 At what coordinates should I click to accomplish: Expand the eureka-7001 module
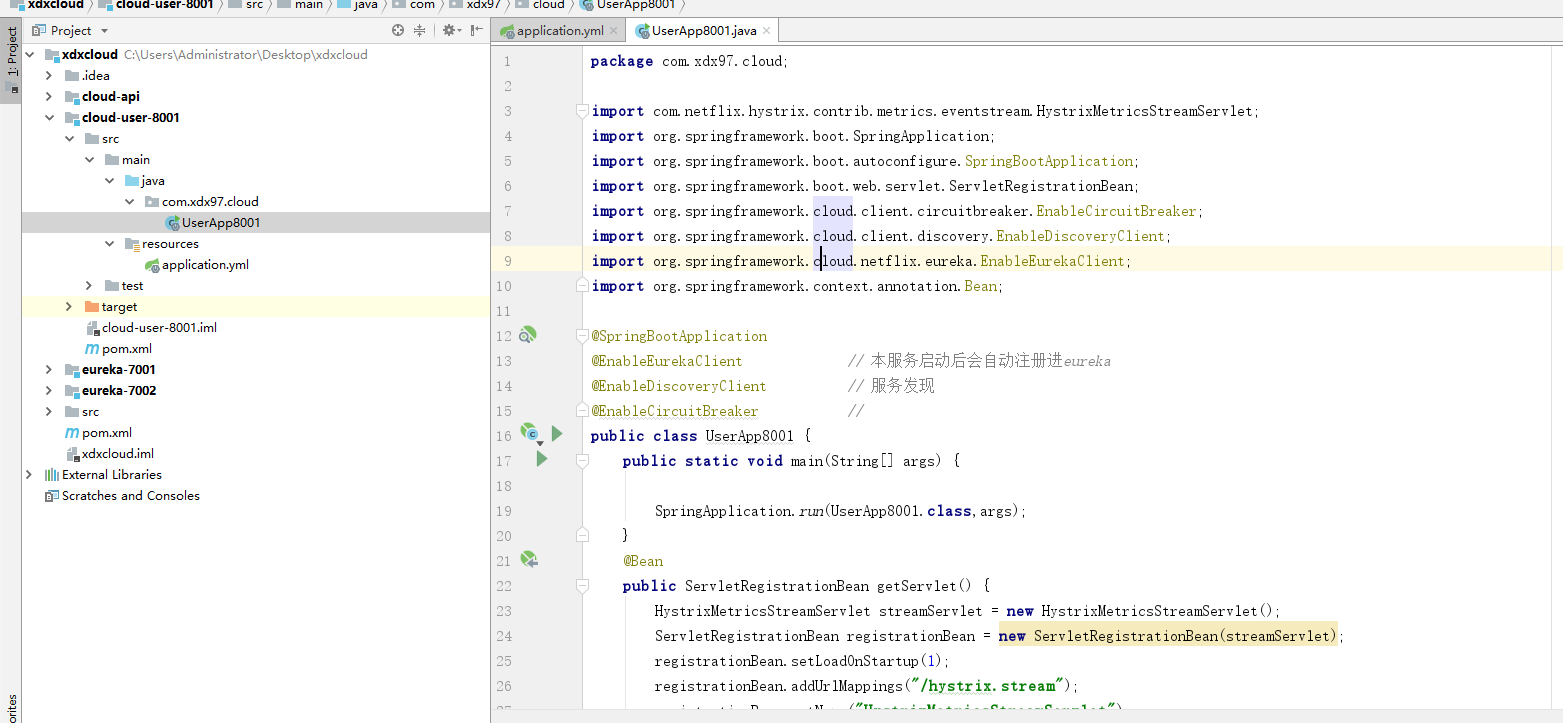pyautogui.click(x=49, y=370)
